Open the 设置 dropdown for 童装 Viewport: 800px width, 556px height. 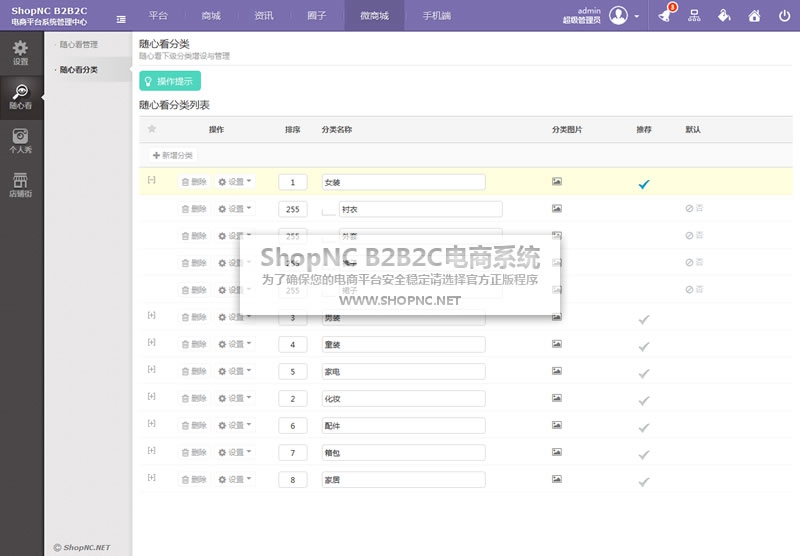tap(235, 344)
